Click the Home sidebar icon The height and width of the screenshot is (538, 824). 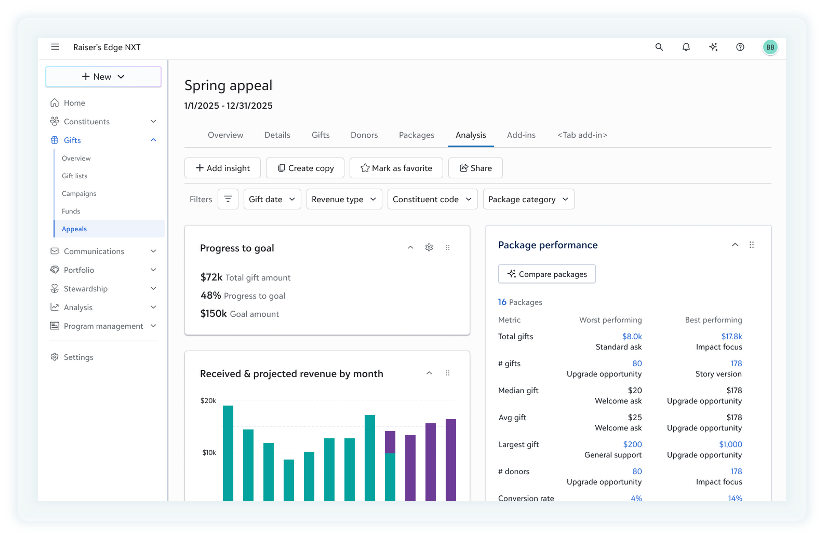click(55, 103)
